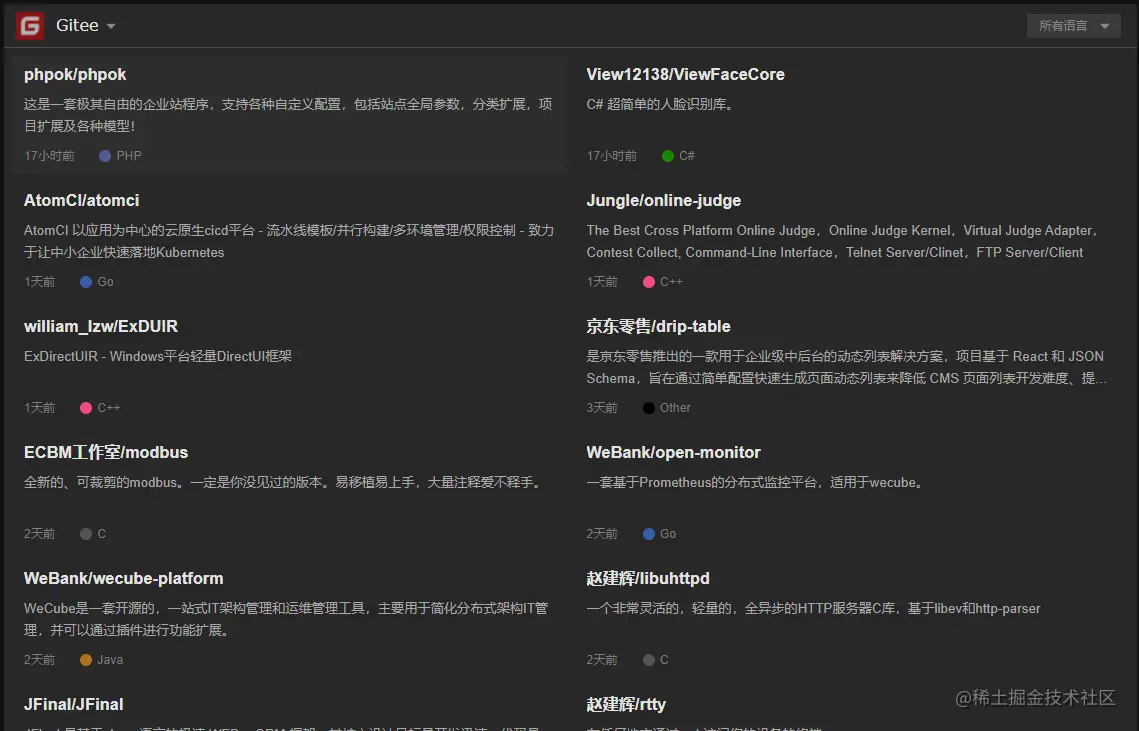Screen dimensions: 1139x731
Task: Click the phpok description about 企业站程序
Action: click(288, 115)
